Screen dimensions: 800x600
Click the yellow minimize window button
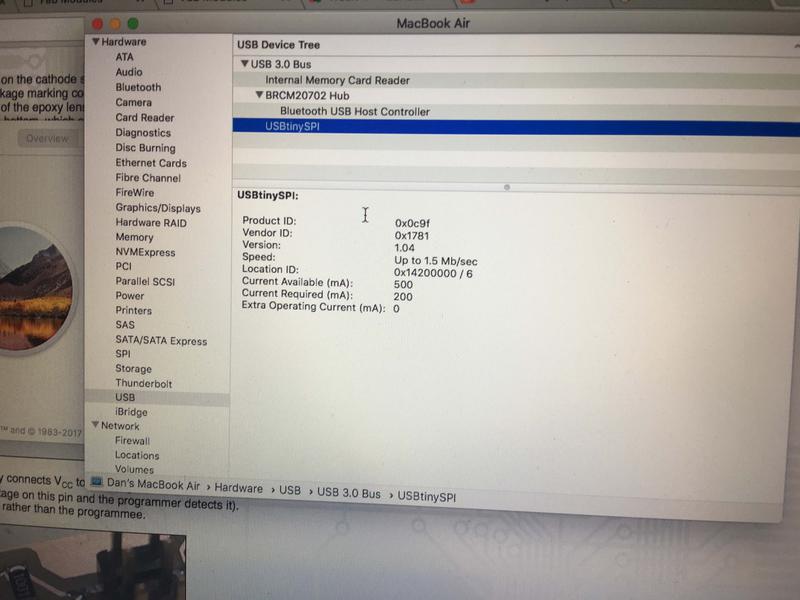tap(115, 23)
